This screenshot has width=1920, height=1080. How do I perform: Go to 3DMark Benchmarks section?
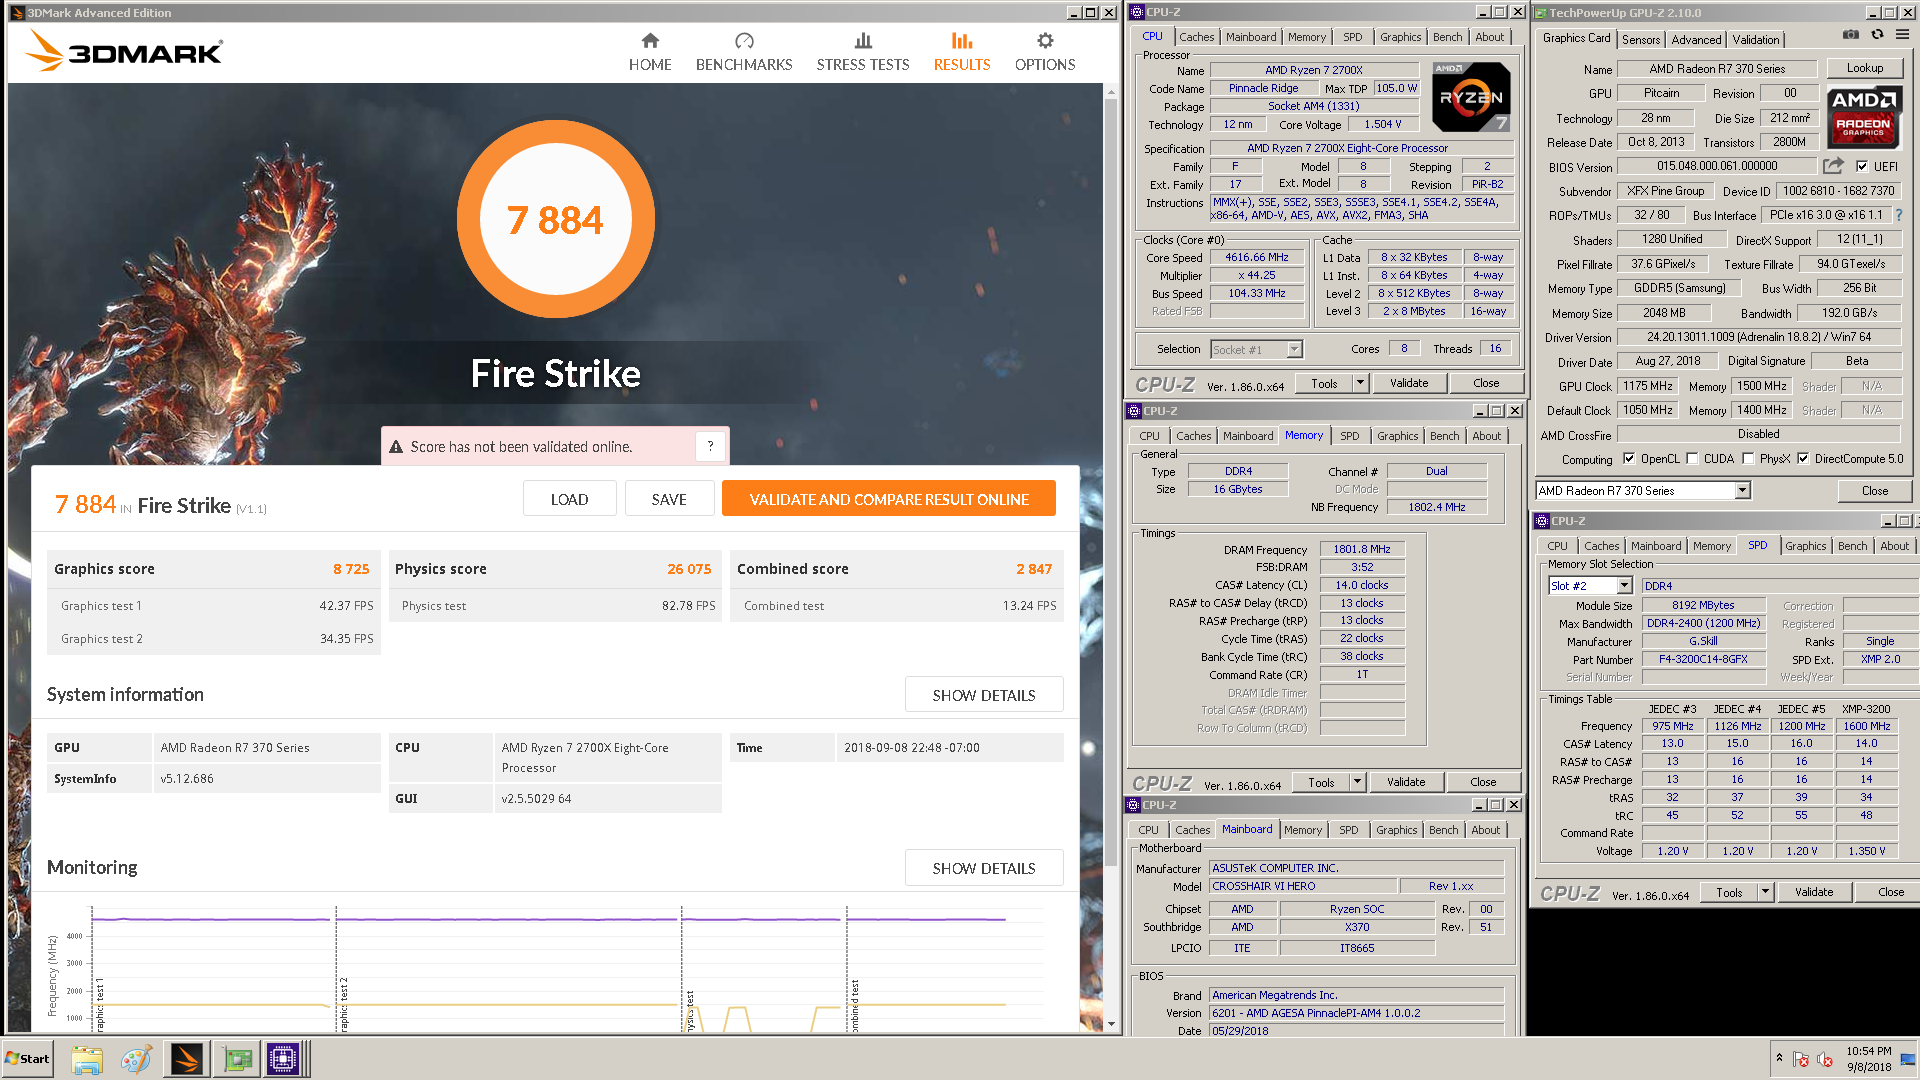(x=744, y=52)
